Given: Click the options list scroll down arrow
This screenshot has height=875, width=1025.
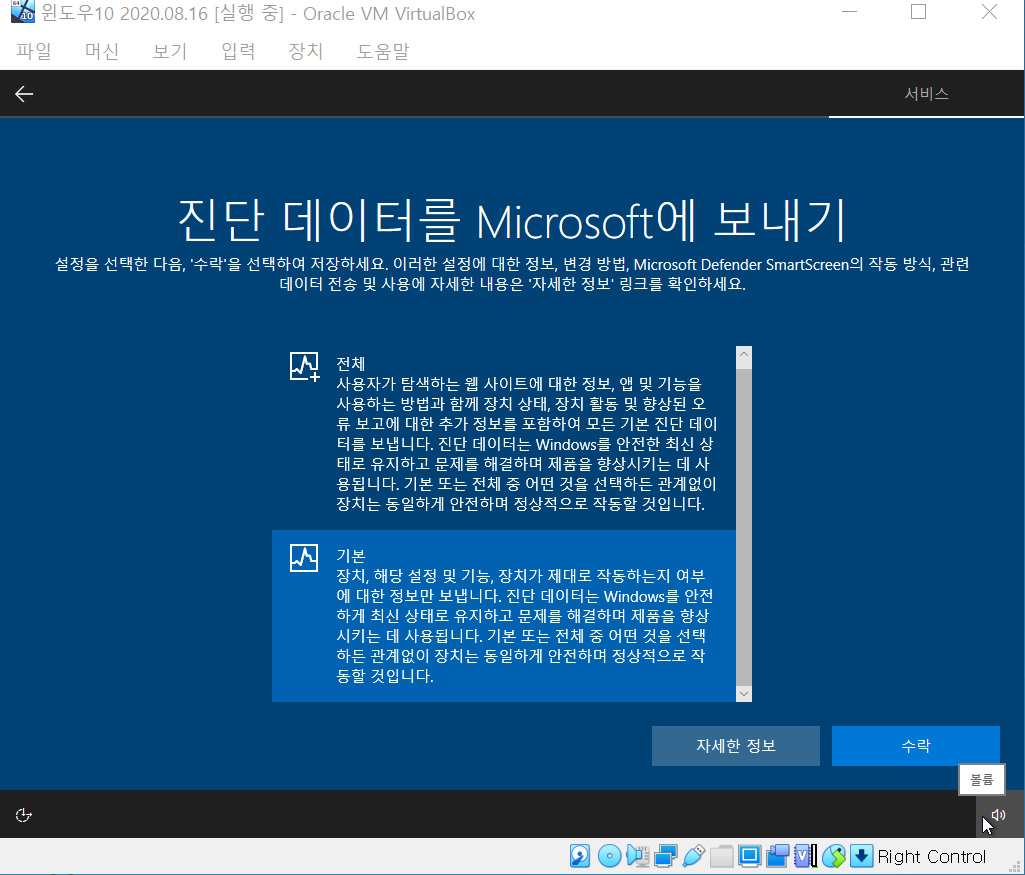Looking at the screenshot, I should [x=744, y=693].
